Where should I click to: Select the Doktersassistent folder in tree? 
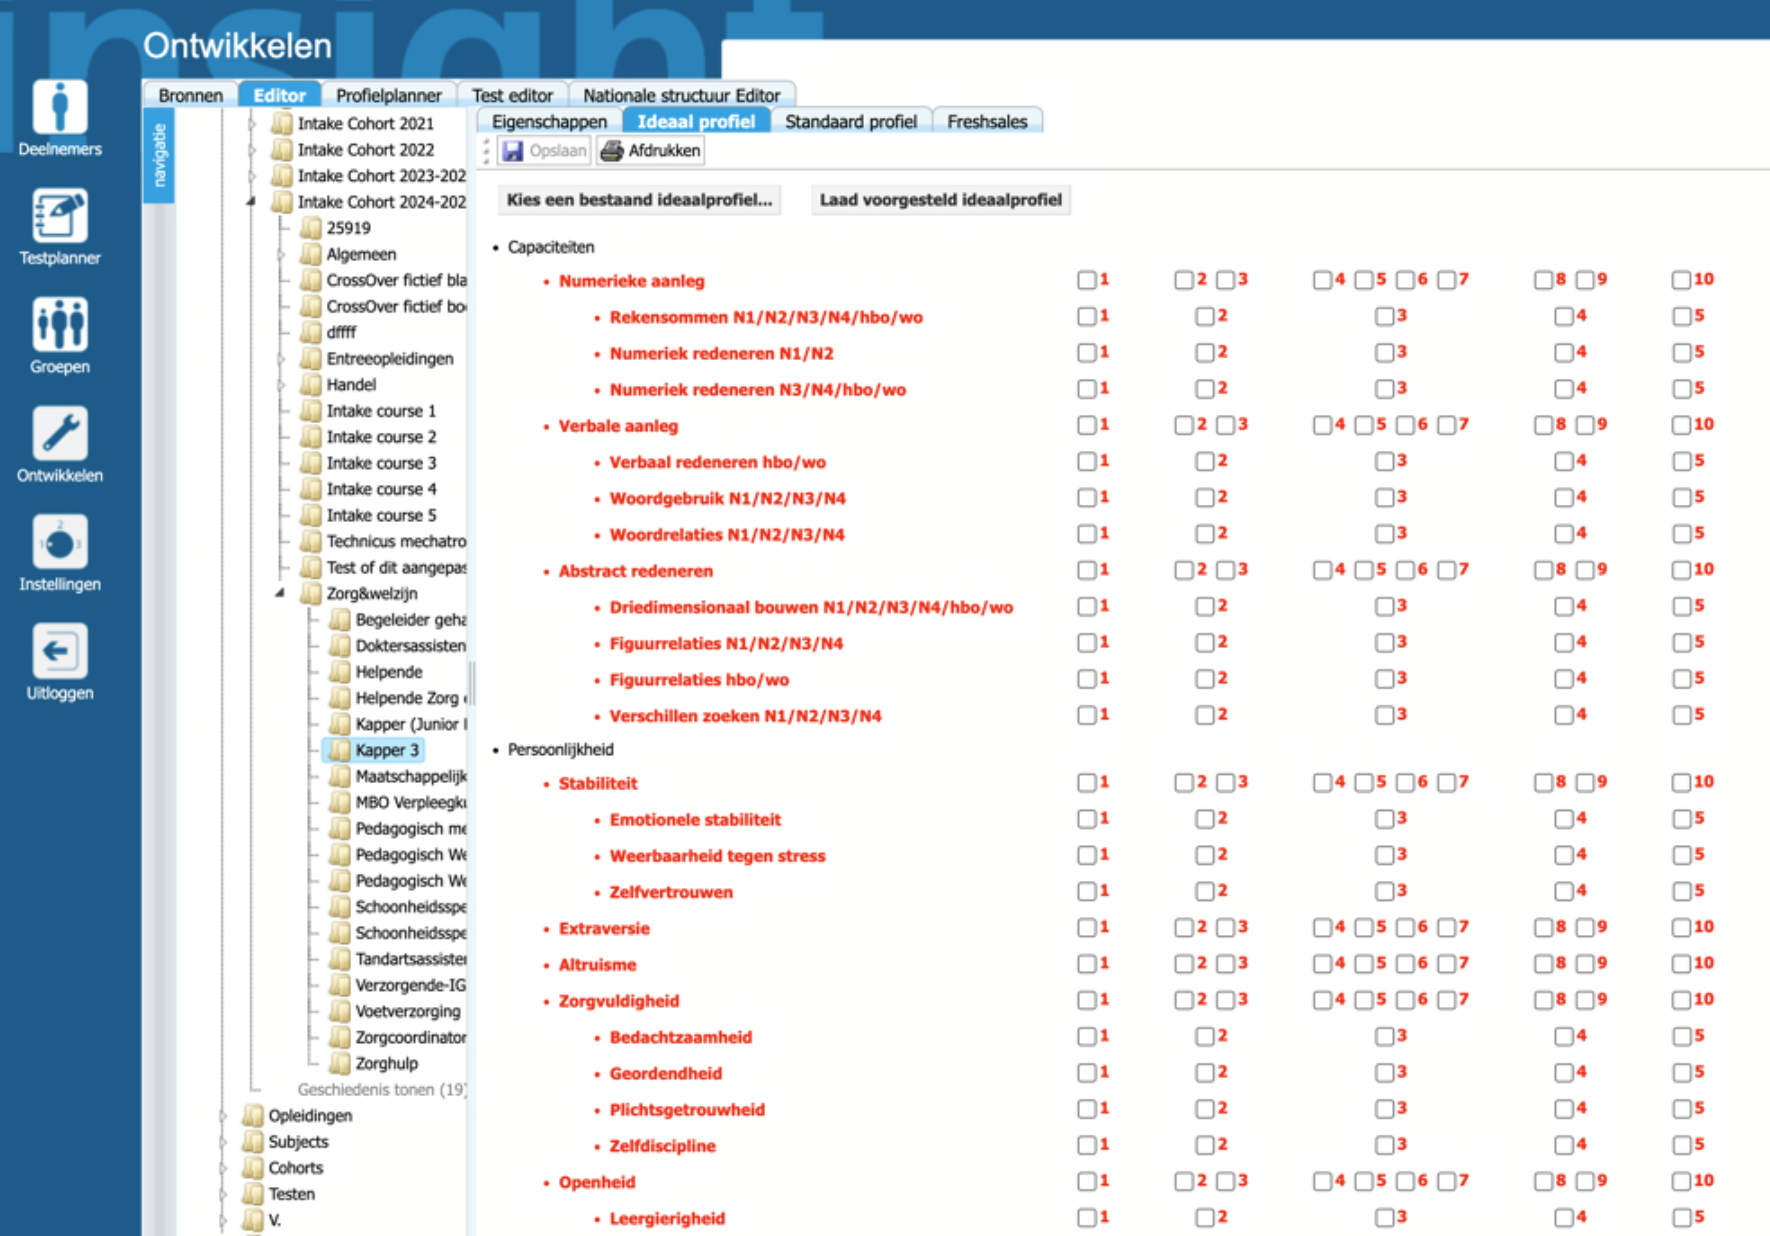409,646
